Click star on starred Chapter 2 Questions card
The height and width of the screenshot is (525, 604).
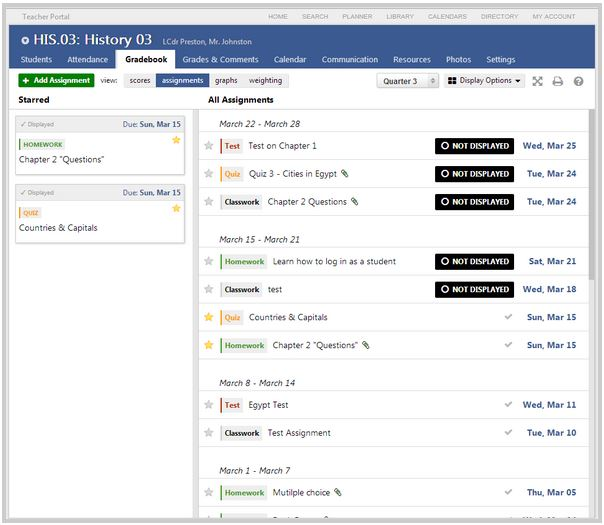176,140
